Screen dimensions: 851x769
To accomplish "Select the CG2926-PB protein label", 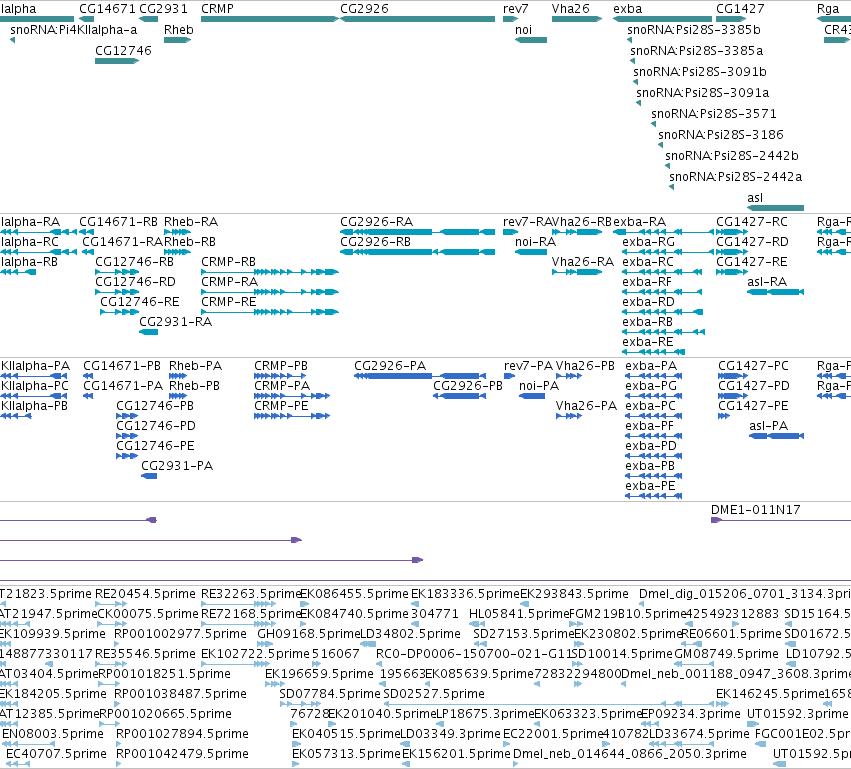I will point(468,386).
